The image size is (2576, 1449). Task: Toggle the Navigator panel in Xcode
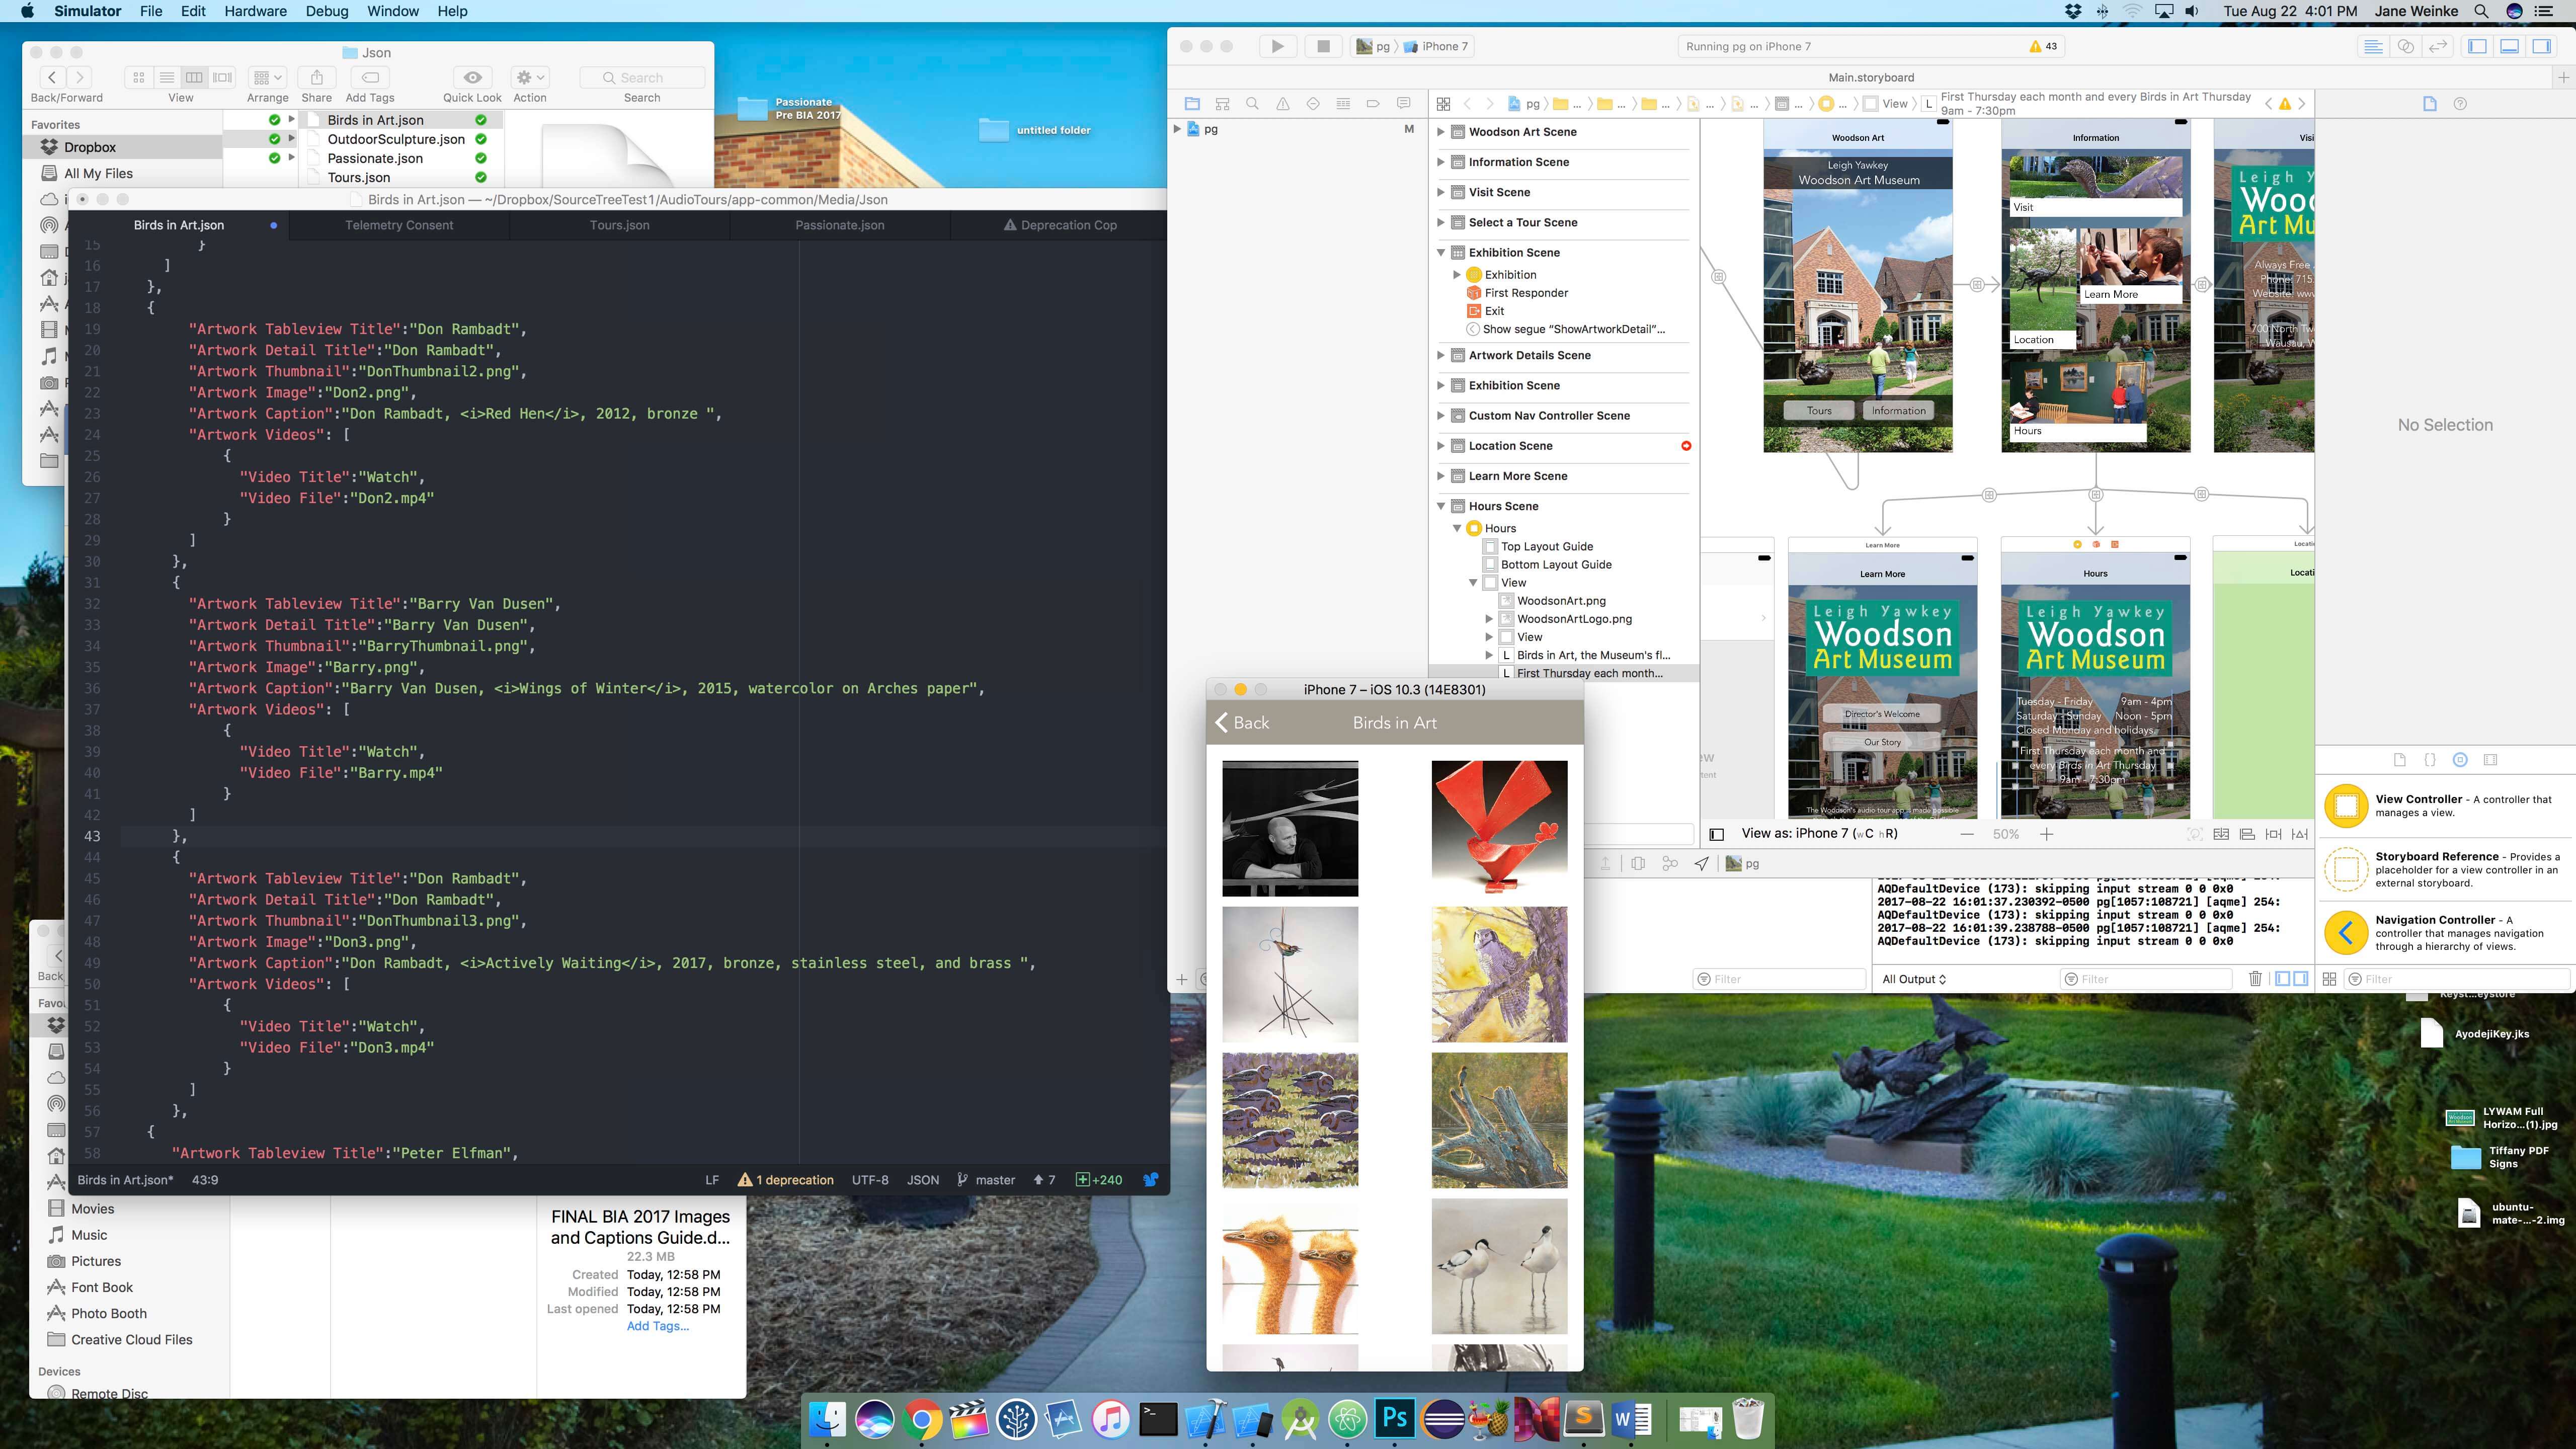[2477, 46]
